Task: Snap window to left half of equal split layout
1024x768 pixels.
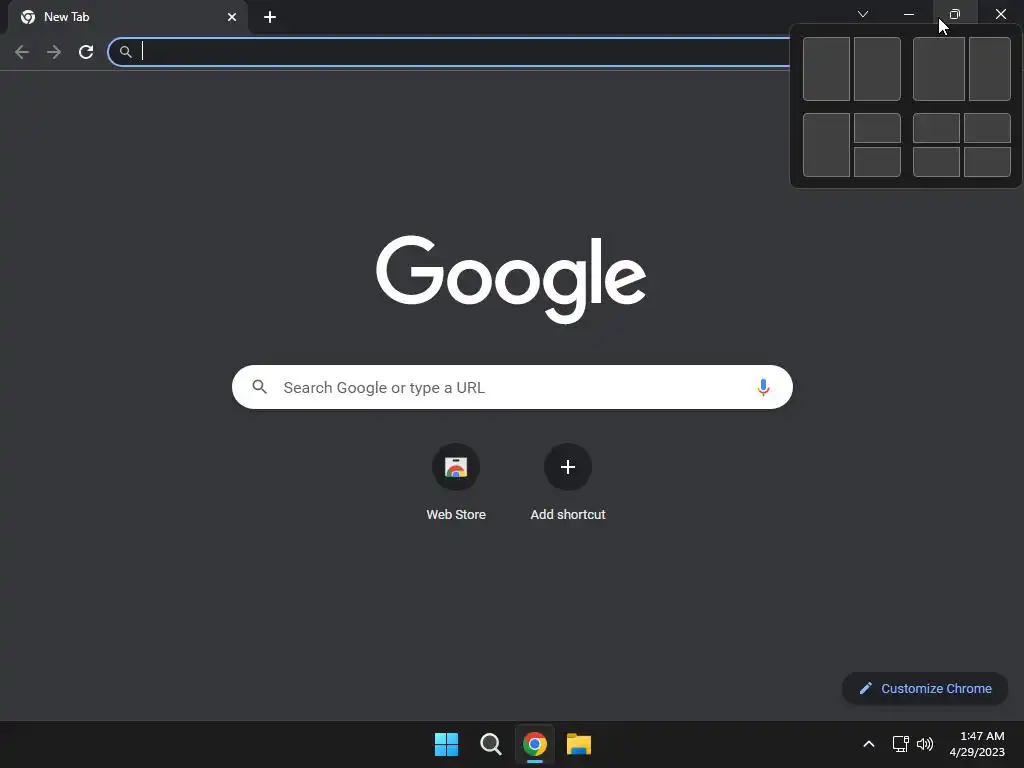Action: 826,69
